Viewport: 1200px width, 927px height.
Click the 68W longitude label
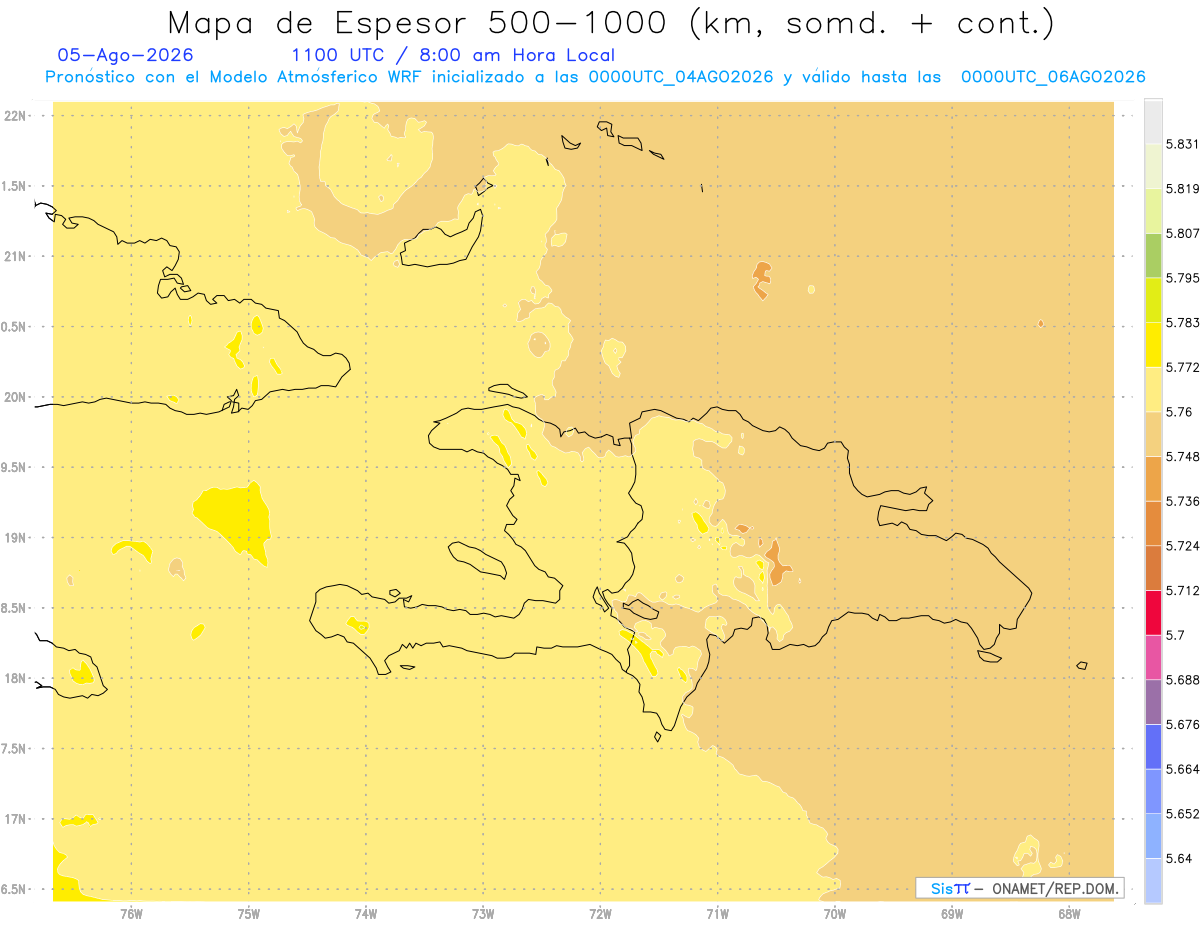point(1069,913)
